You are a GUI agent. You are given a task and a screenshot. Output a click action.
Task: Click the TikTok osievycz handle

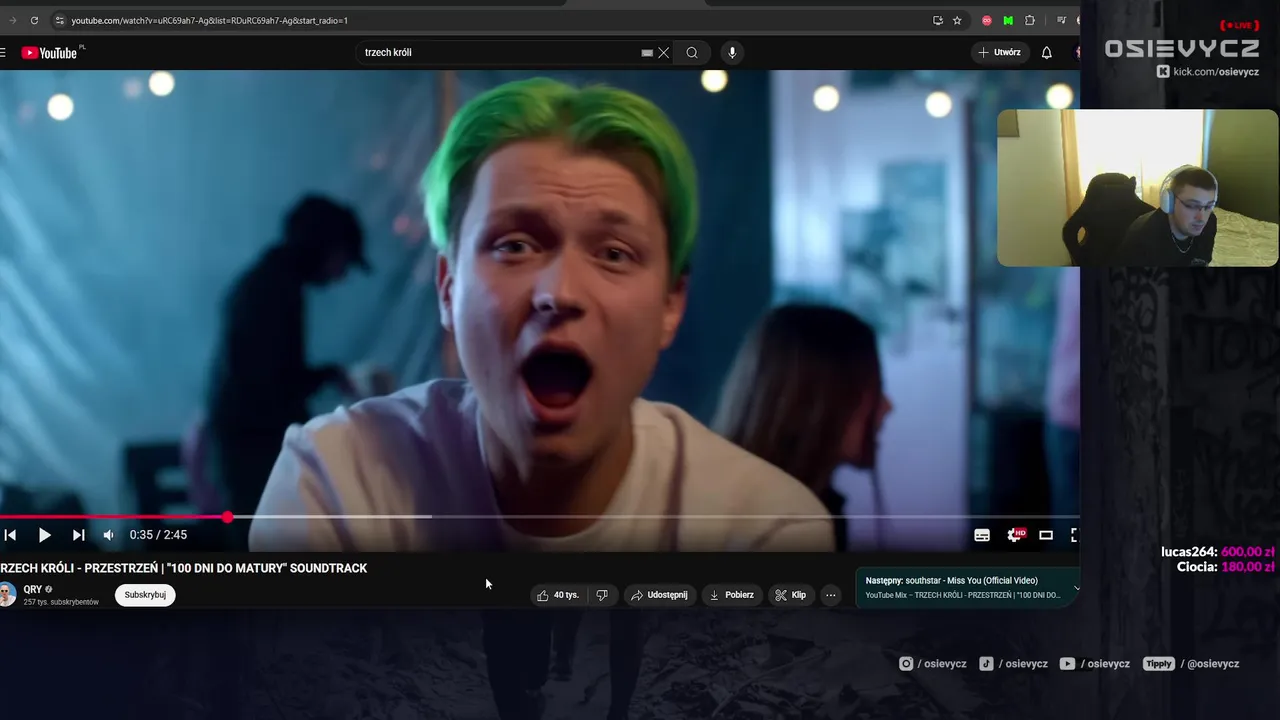pyautogui.click(x=1013, y=663)
